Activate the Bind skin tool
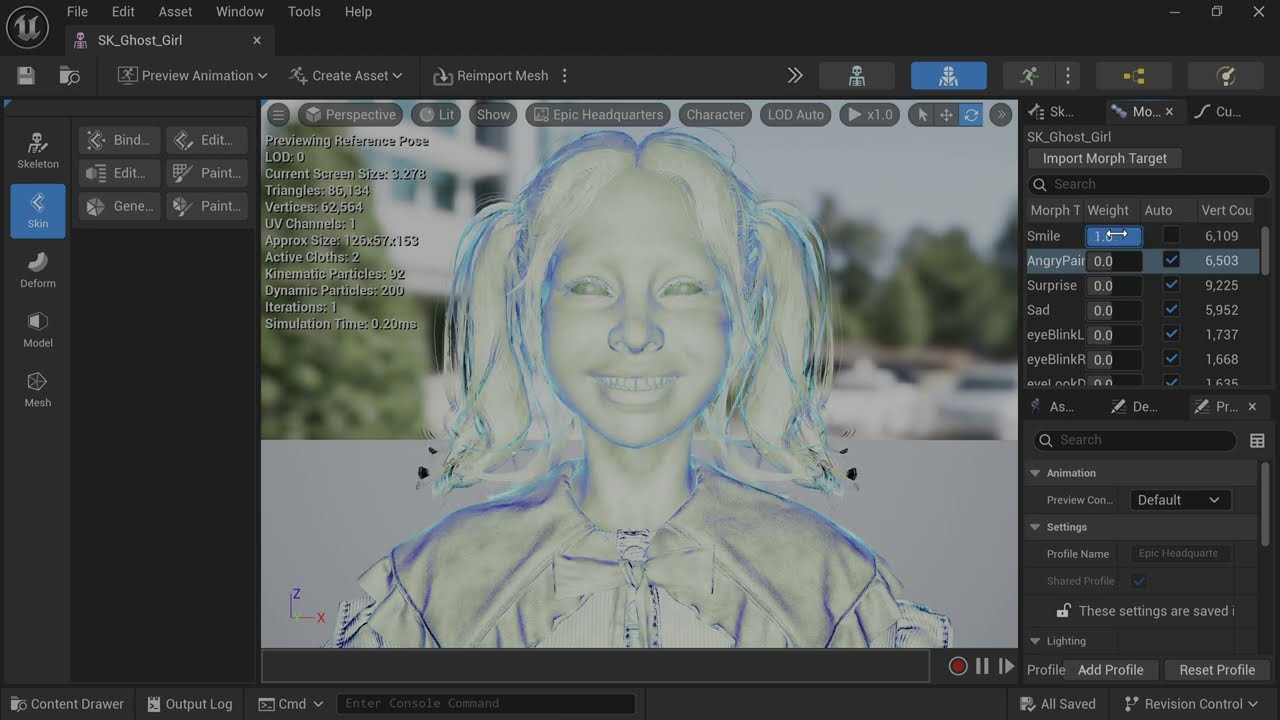This screenshot has height=720, width=1280. point(120,140)
